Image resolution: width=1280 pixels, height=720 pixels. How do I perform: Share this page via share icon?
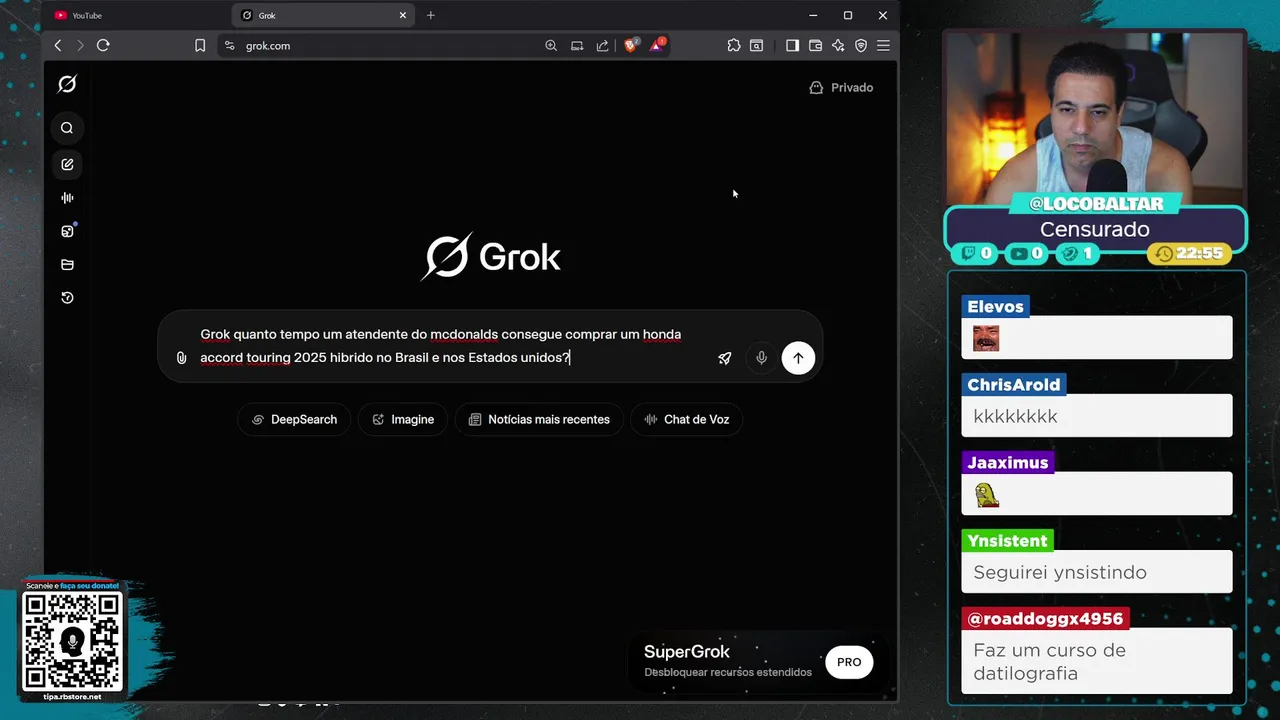tap(602, 45)
